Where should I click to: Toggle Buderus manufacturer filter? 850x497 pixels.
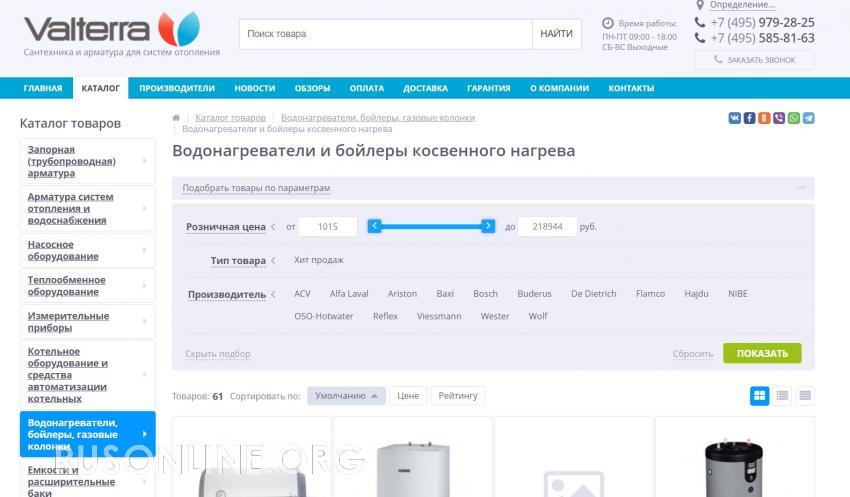(x=534, y=294)
